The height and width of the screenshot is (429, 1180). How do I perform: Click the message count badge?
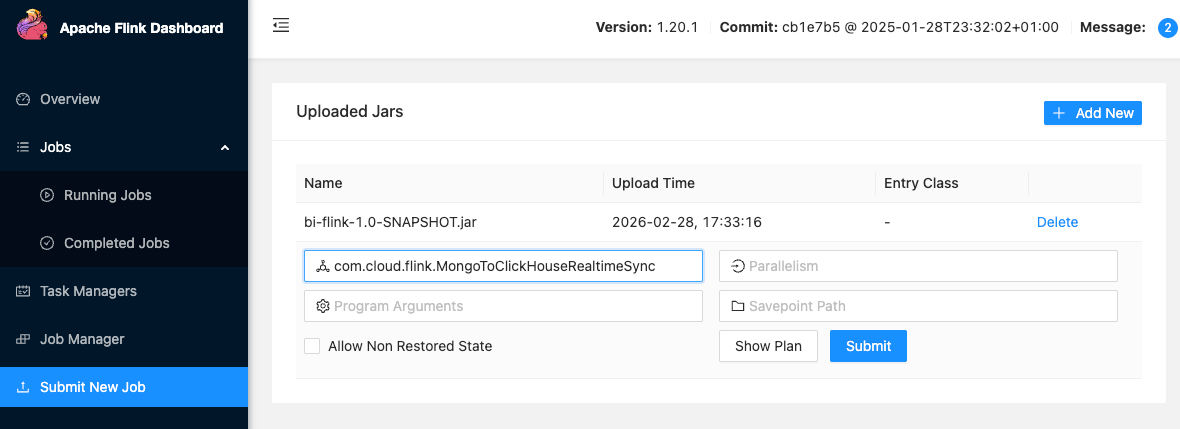click(1167, 28)
